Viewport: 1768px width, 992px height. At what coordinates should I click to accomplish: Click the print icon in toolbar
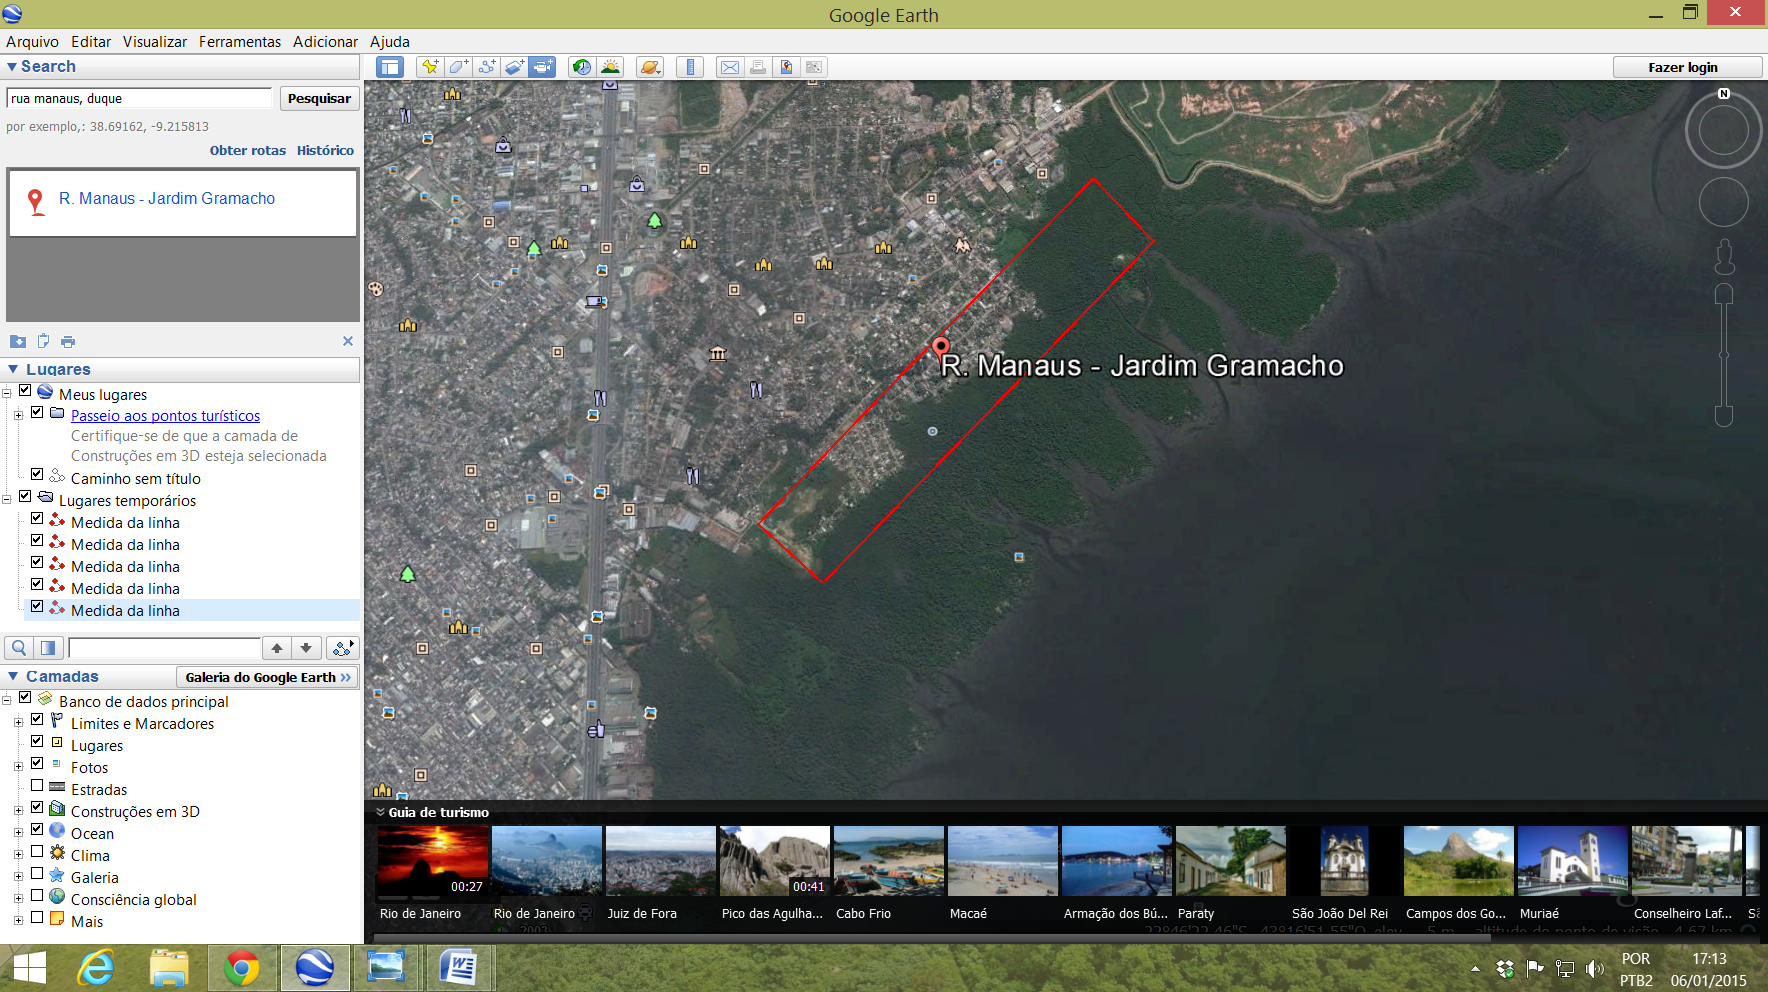[758, 67]
